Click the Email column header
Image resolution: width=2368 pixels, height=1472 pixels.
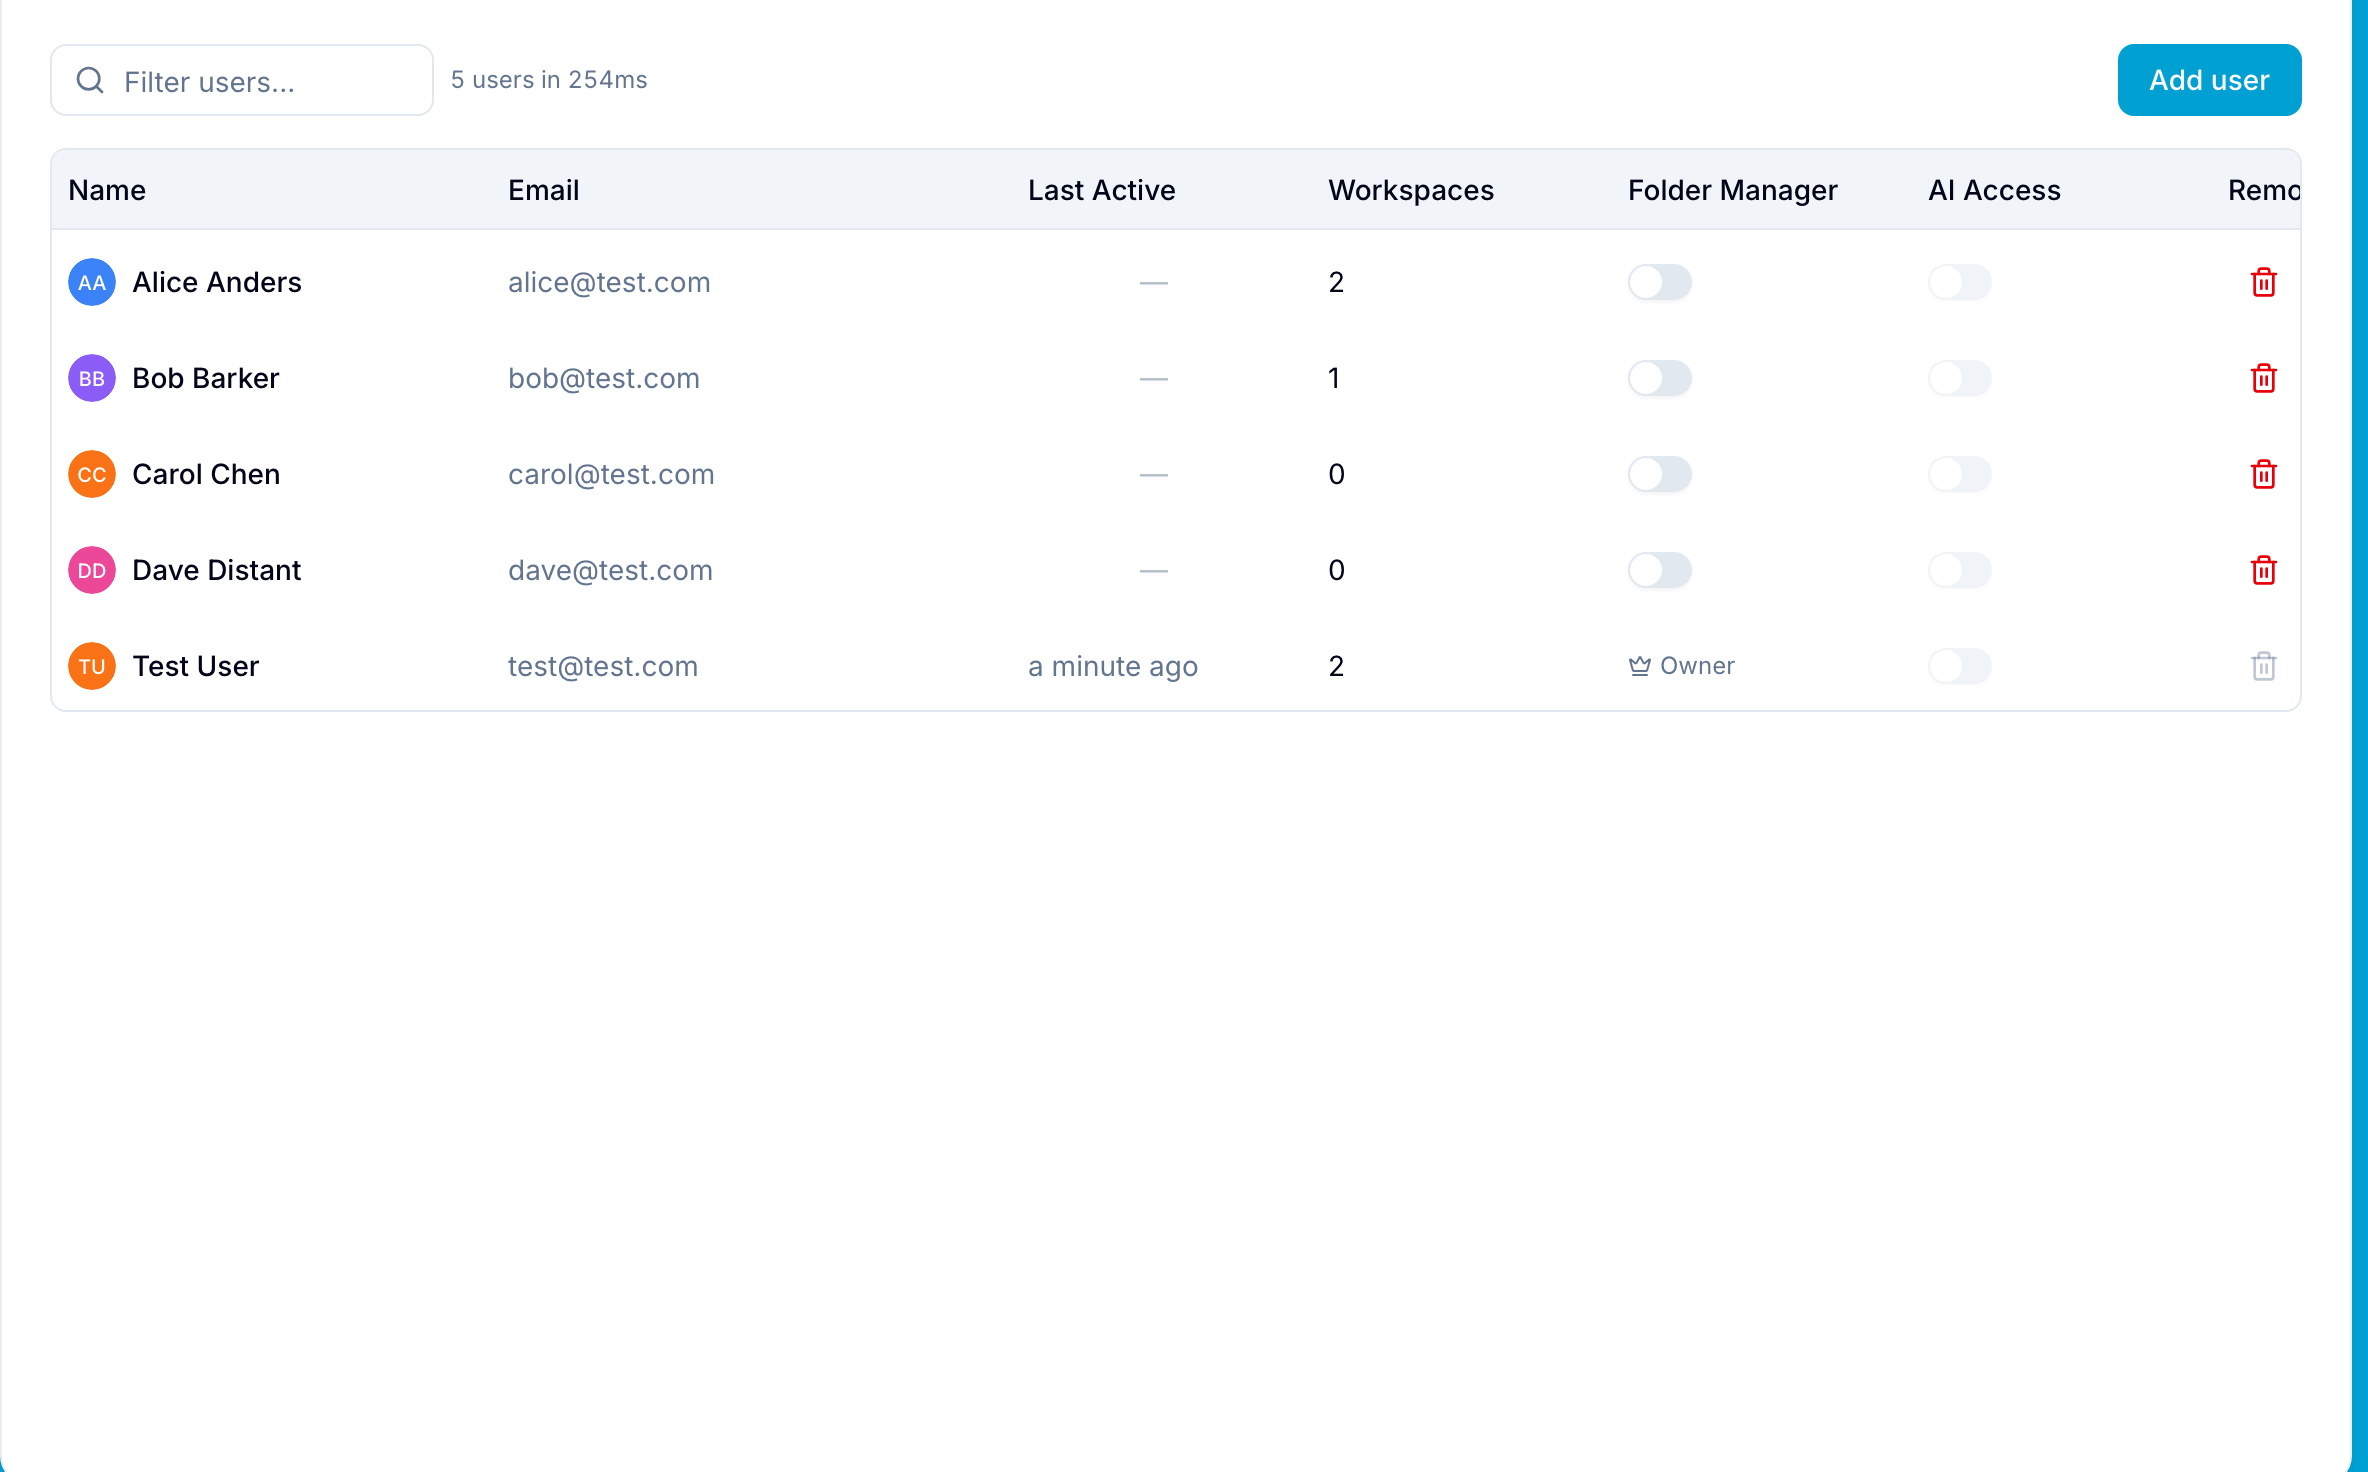click(x=544, y=190)
